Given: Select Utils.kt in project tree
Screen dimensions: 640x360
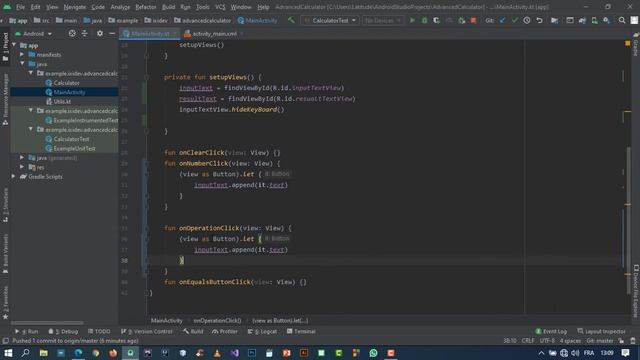Looking at the screenshot, I should [x=62, y=102].
